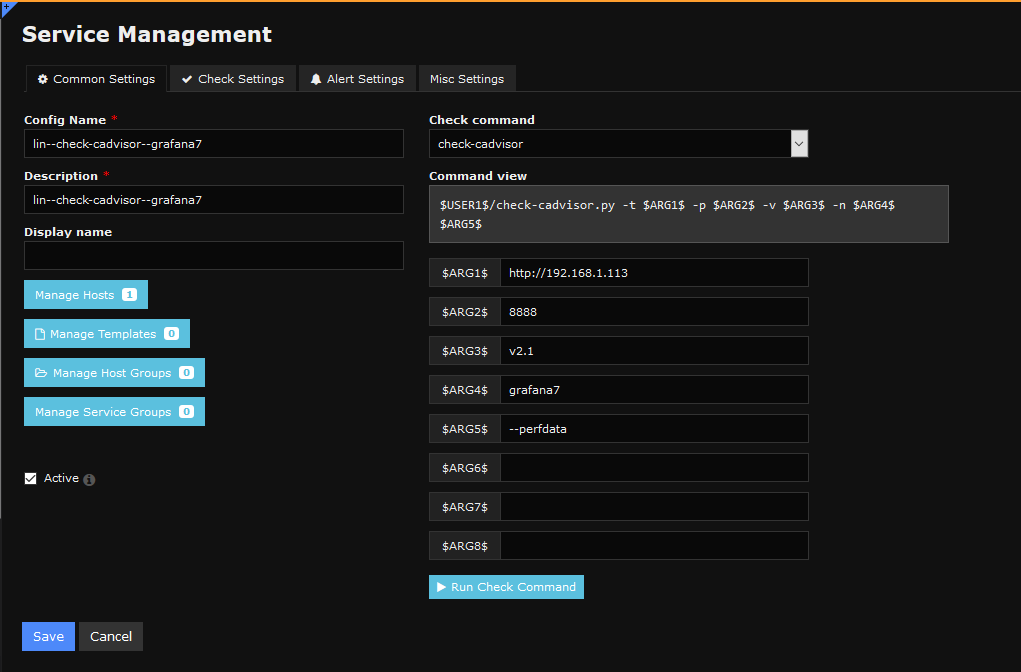Click the gear icon on Common Settings
Image resolution: width=1021 pixels, height=672 pixels.
(x=43, y=79)
